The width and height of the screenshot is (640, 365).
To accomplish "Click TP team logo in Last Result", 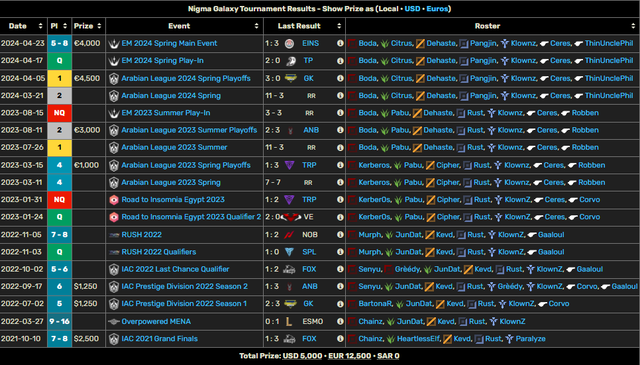I will coord(290,61).
